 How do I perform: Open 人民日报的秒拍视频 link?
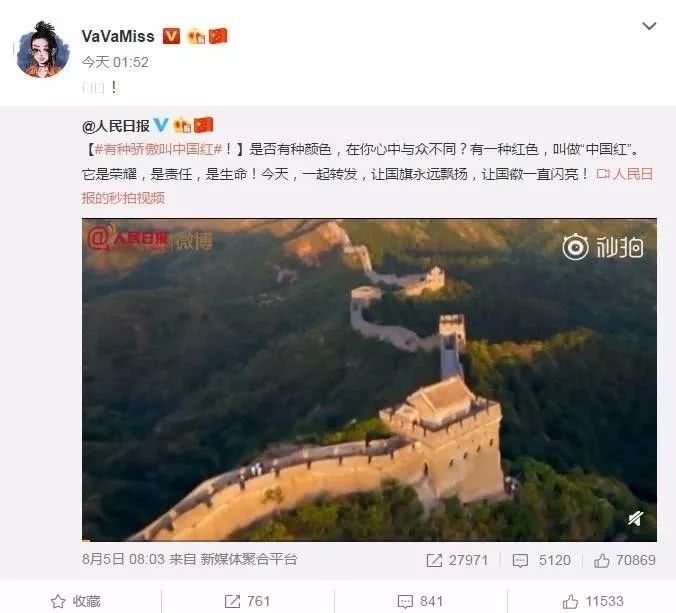click(x=367, y=186)
